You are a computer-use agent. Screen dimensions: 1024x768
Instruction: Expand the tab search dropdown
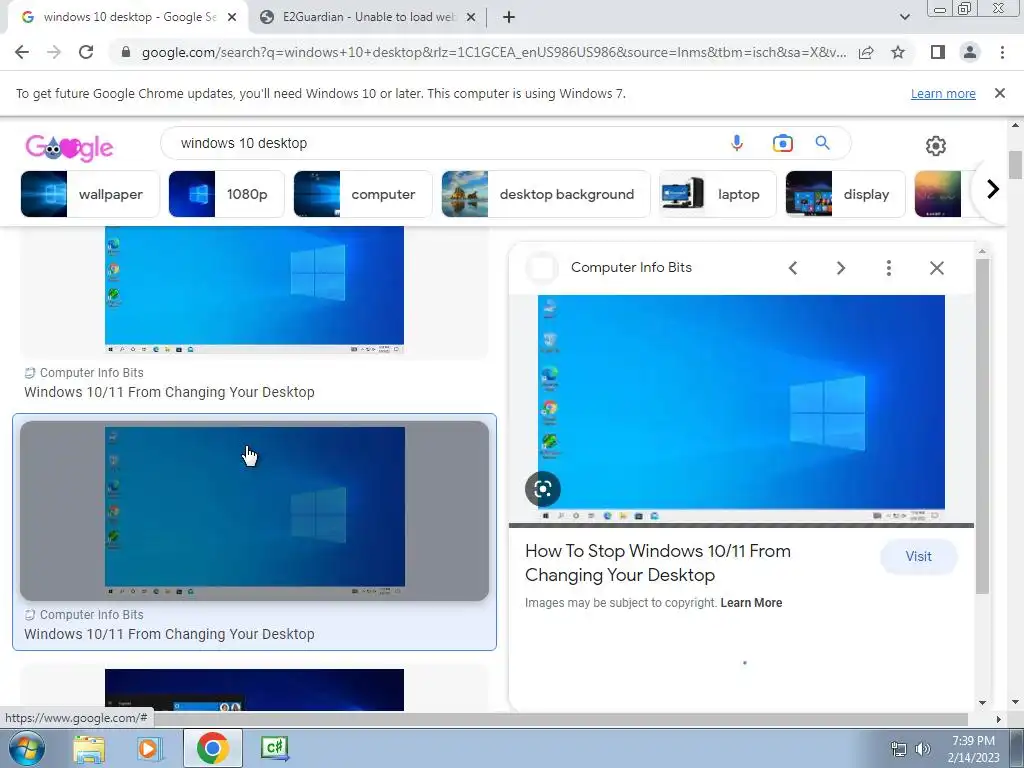click(x=904, y=17)
